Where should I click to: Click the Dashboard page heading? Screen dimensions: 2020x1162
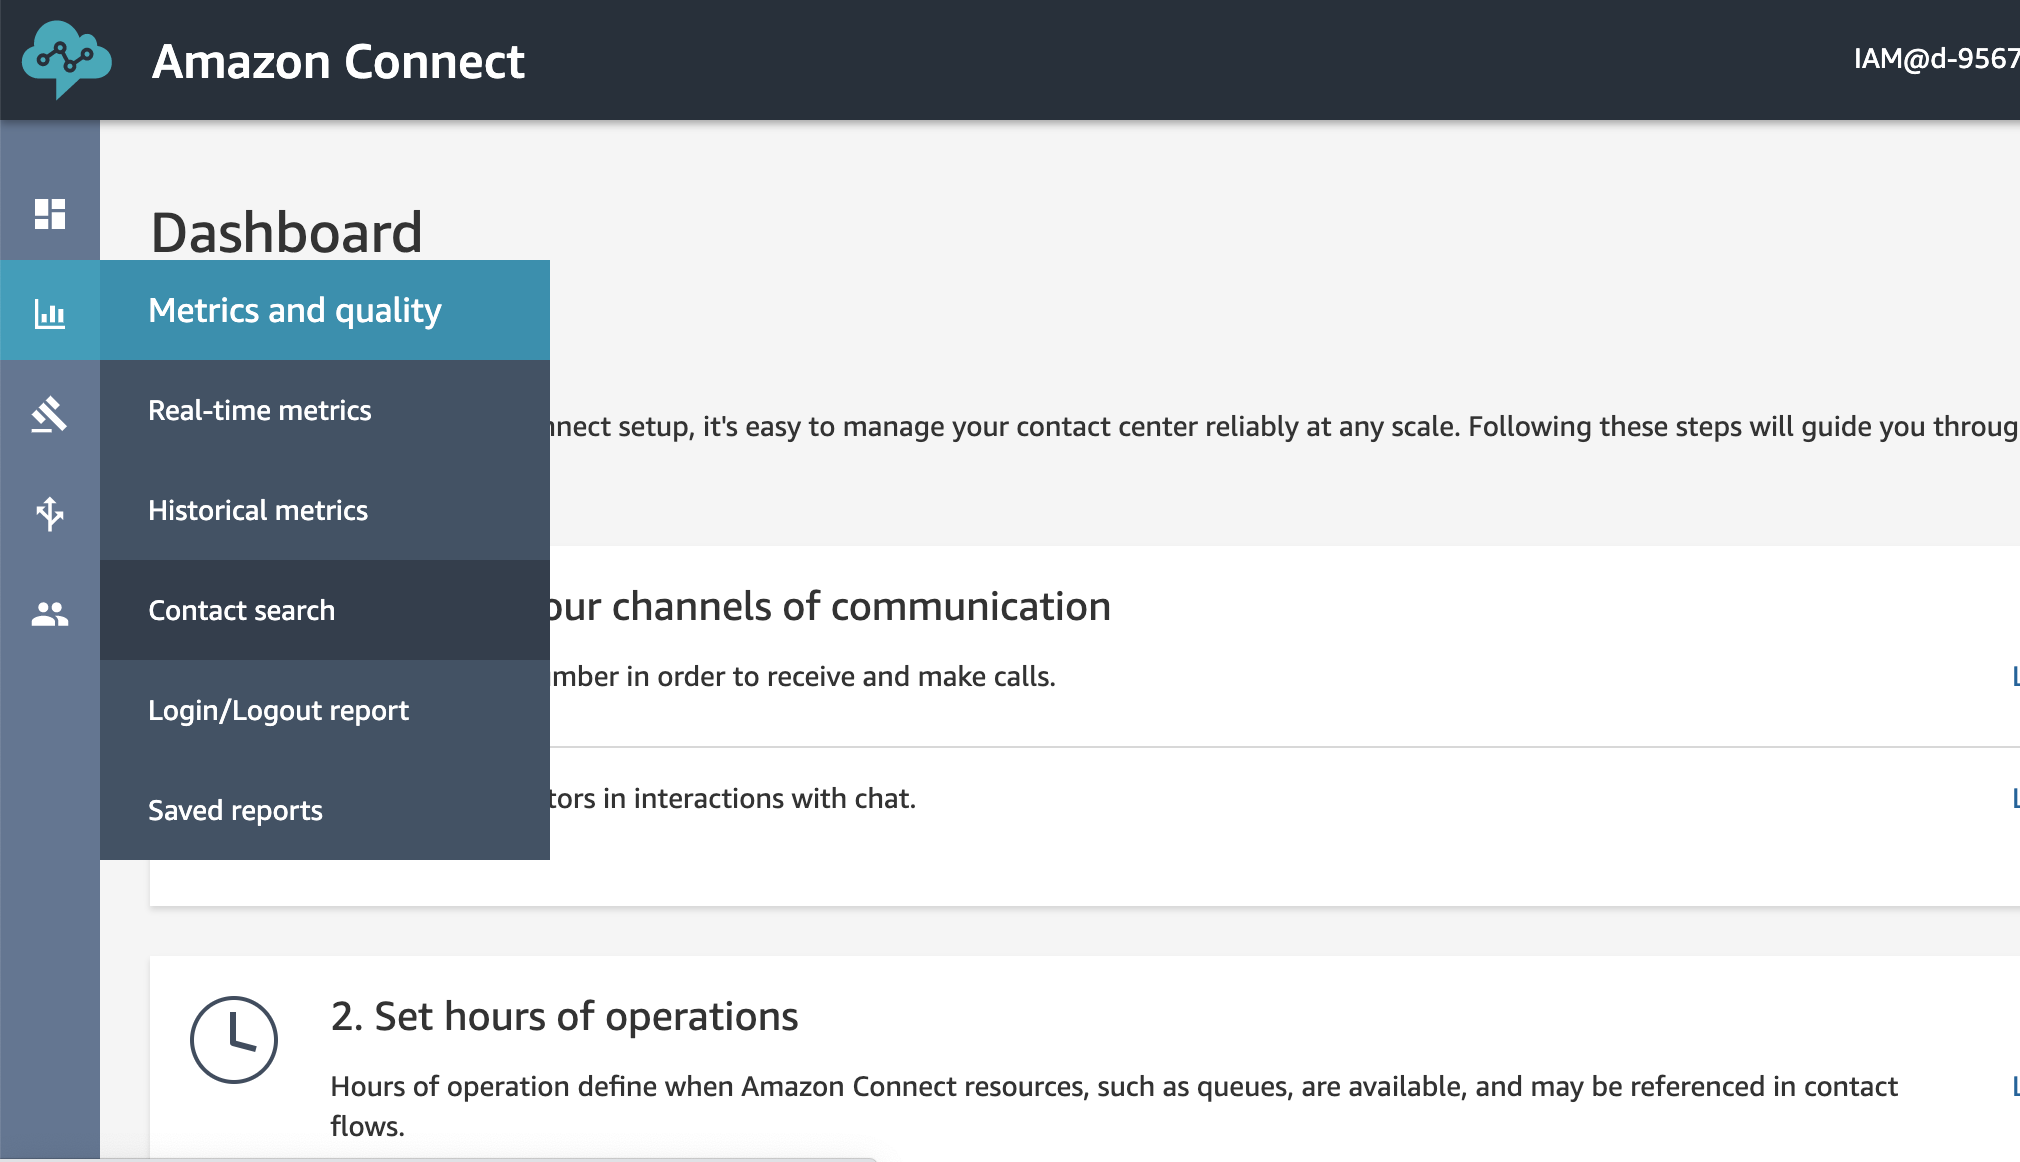tap(287, 232)
